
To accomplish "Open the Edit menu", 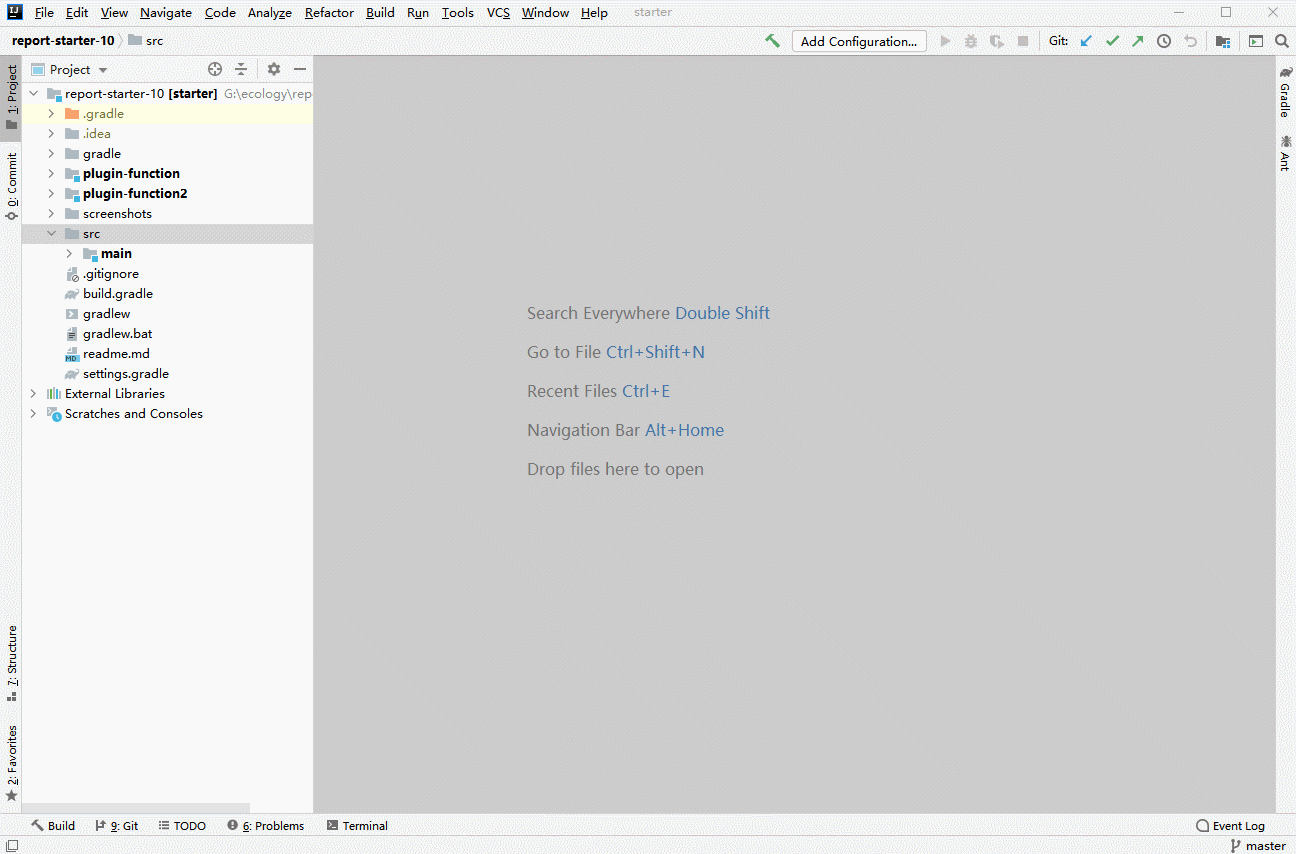I will (x=77, y=12).
